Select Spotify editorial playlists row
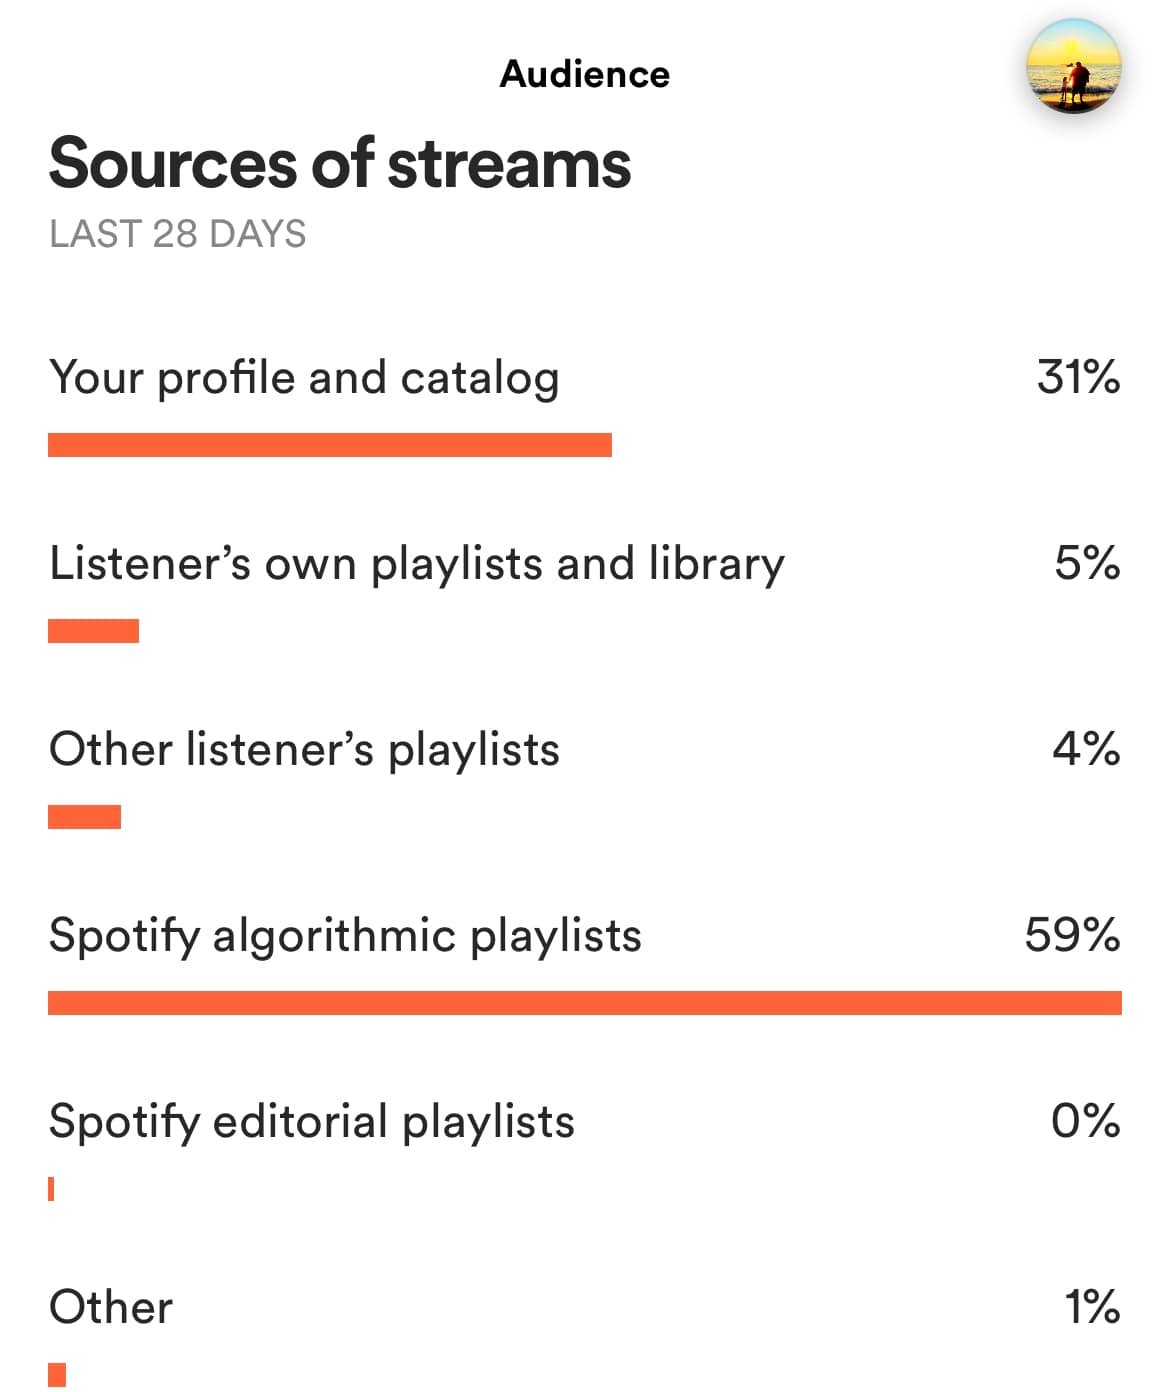The image size is (1170, 1392). click(312, 1122)
